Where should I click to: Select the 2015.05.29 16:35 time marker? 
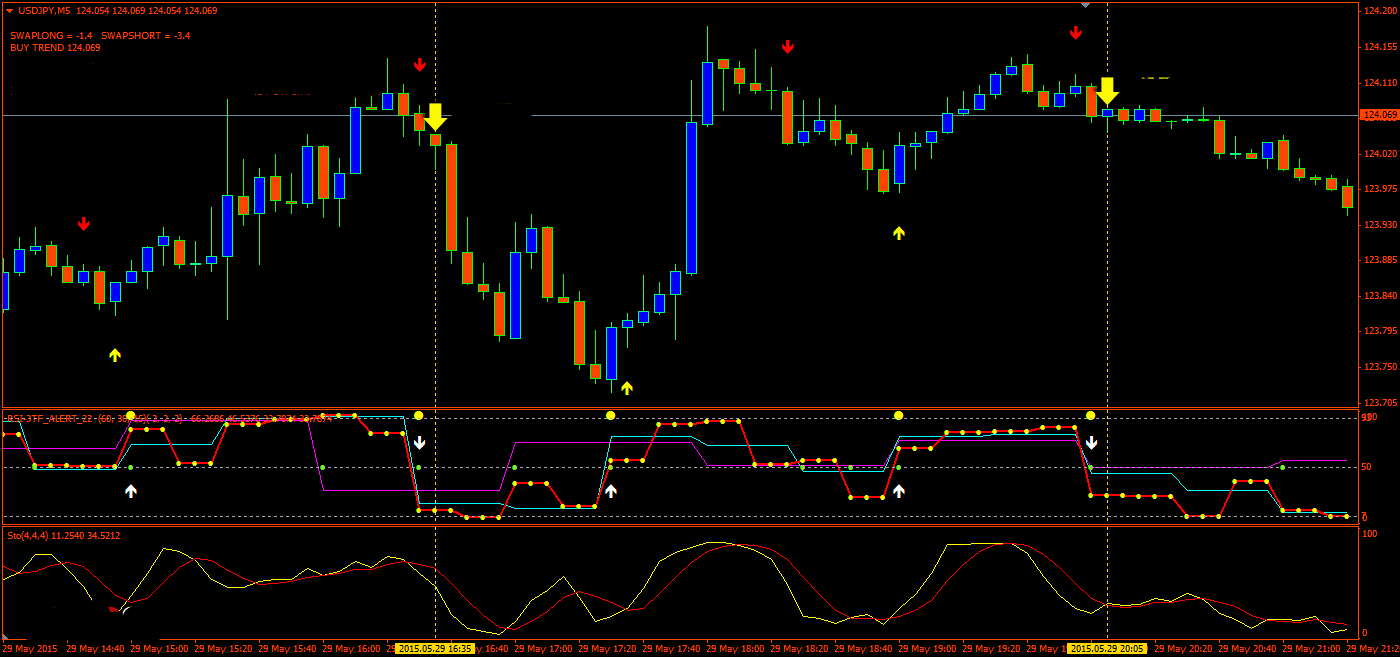pos(435,649)
